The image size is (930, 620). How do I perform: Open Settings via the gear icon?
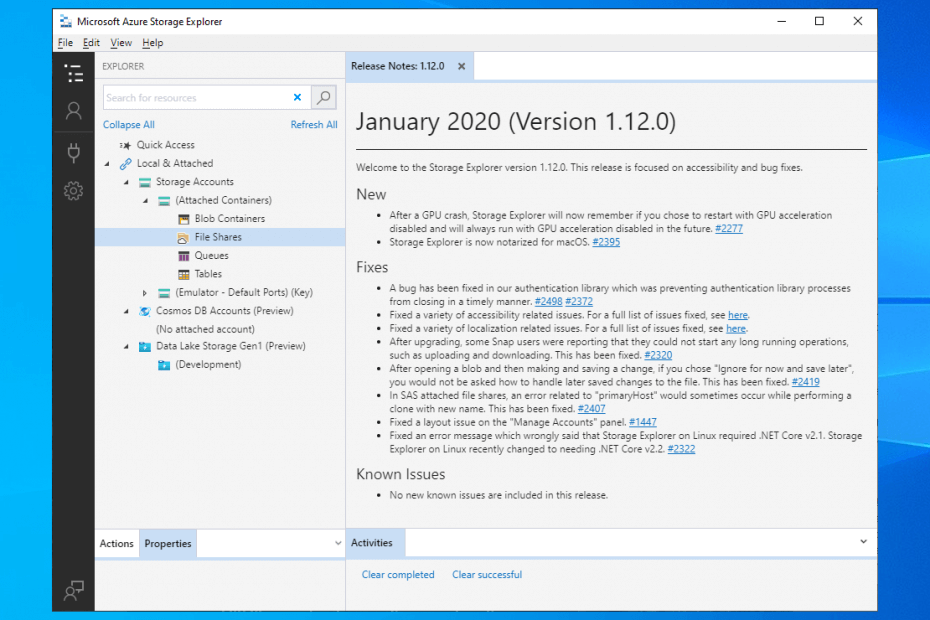73,190
